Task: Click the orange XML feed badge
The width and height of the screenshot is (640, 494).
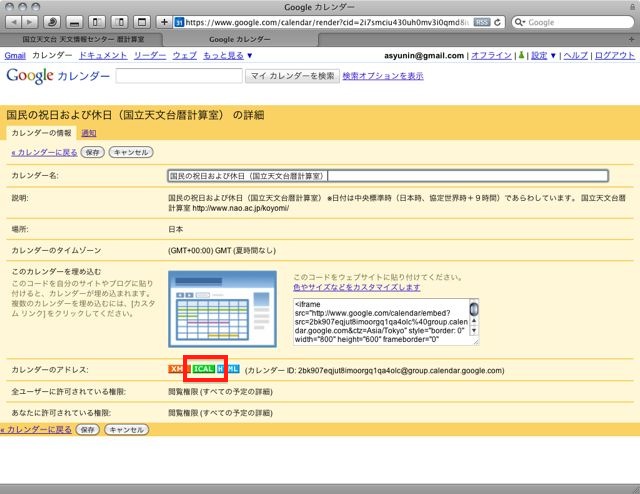Action: [176, 369]
